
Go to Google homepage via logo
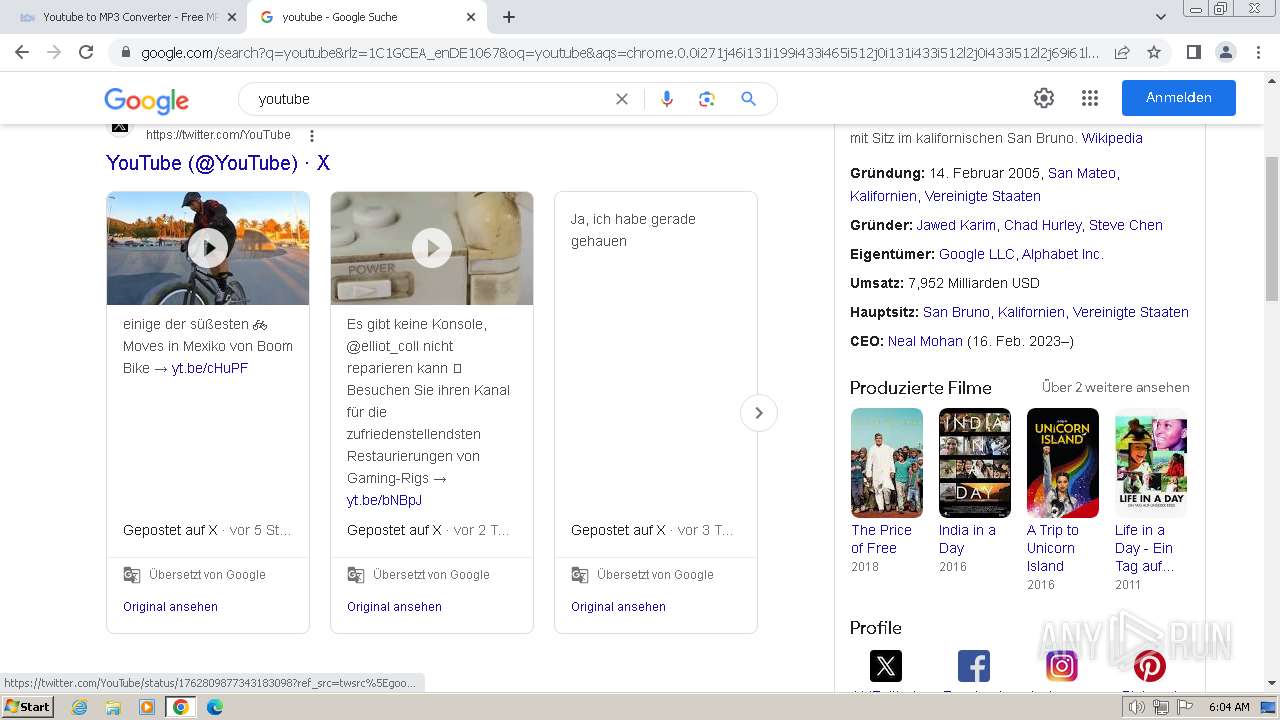146,100
